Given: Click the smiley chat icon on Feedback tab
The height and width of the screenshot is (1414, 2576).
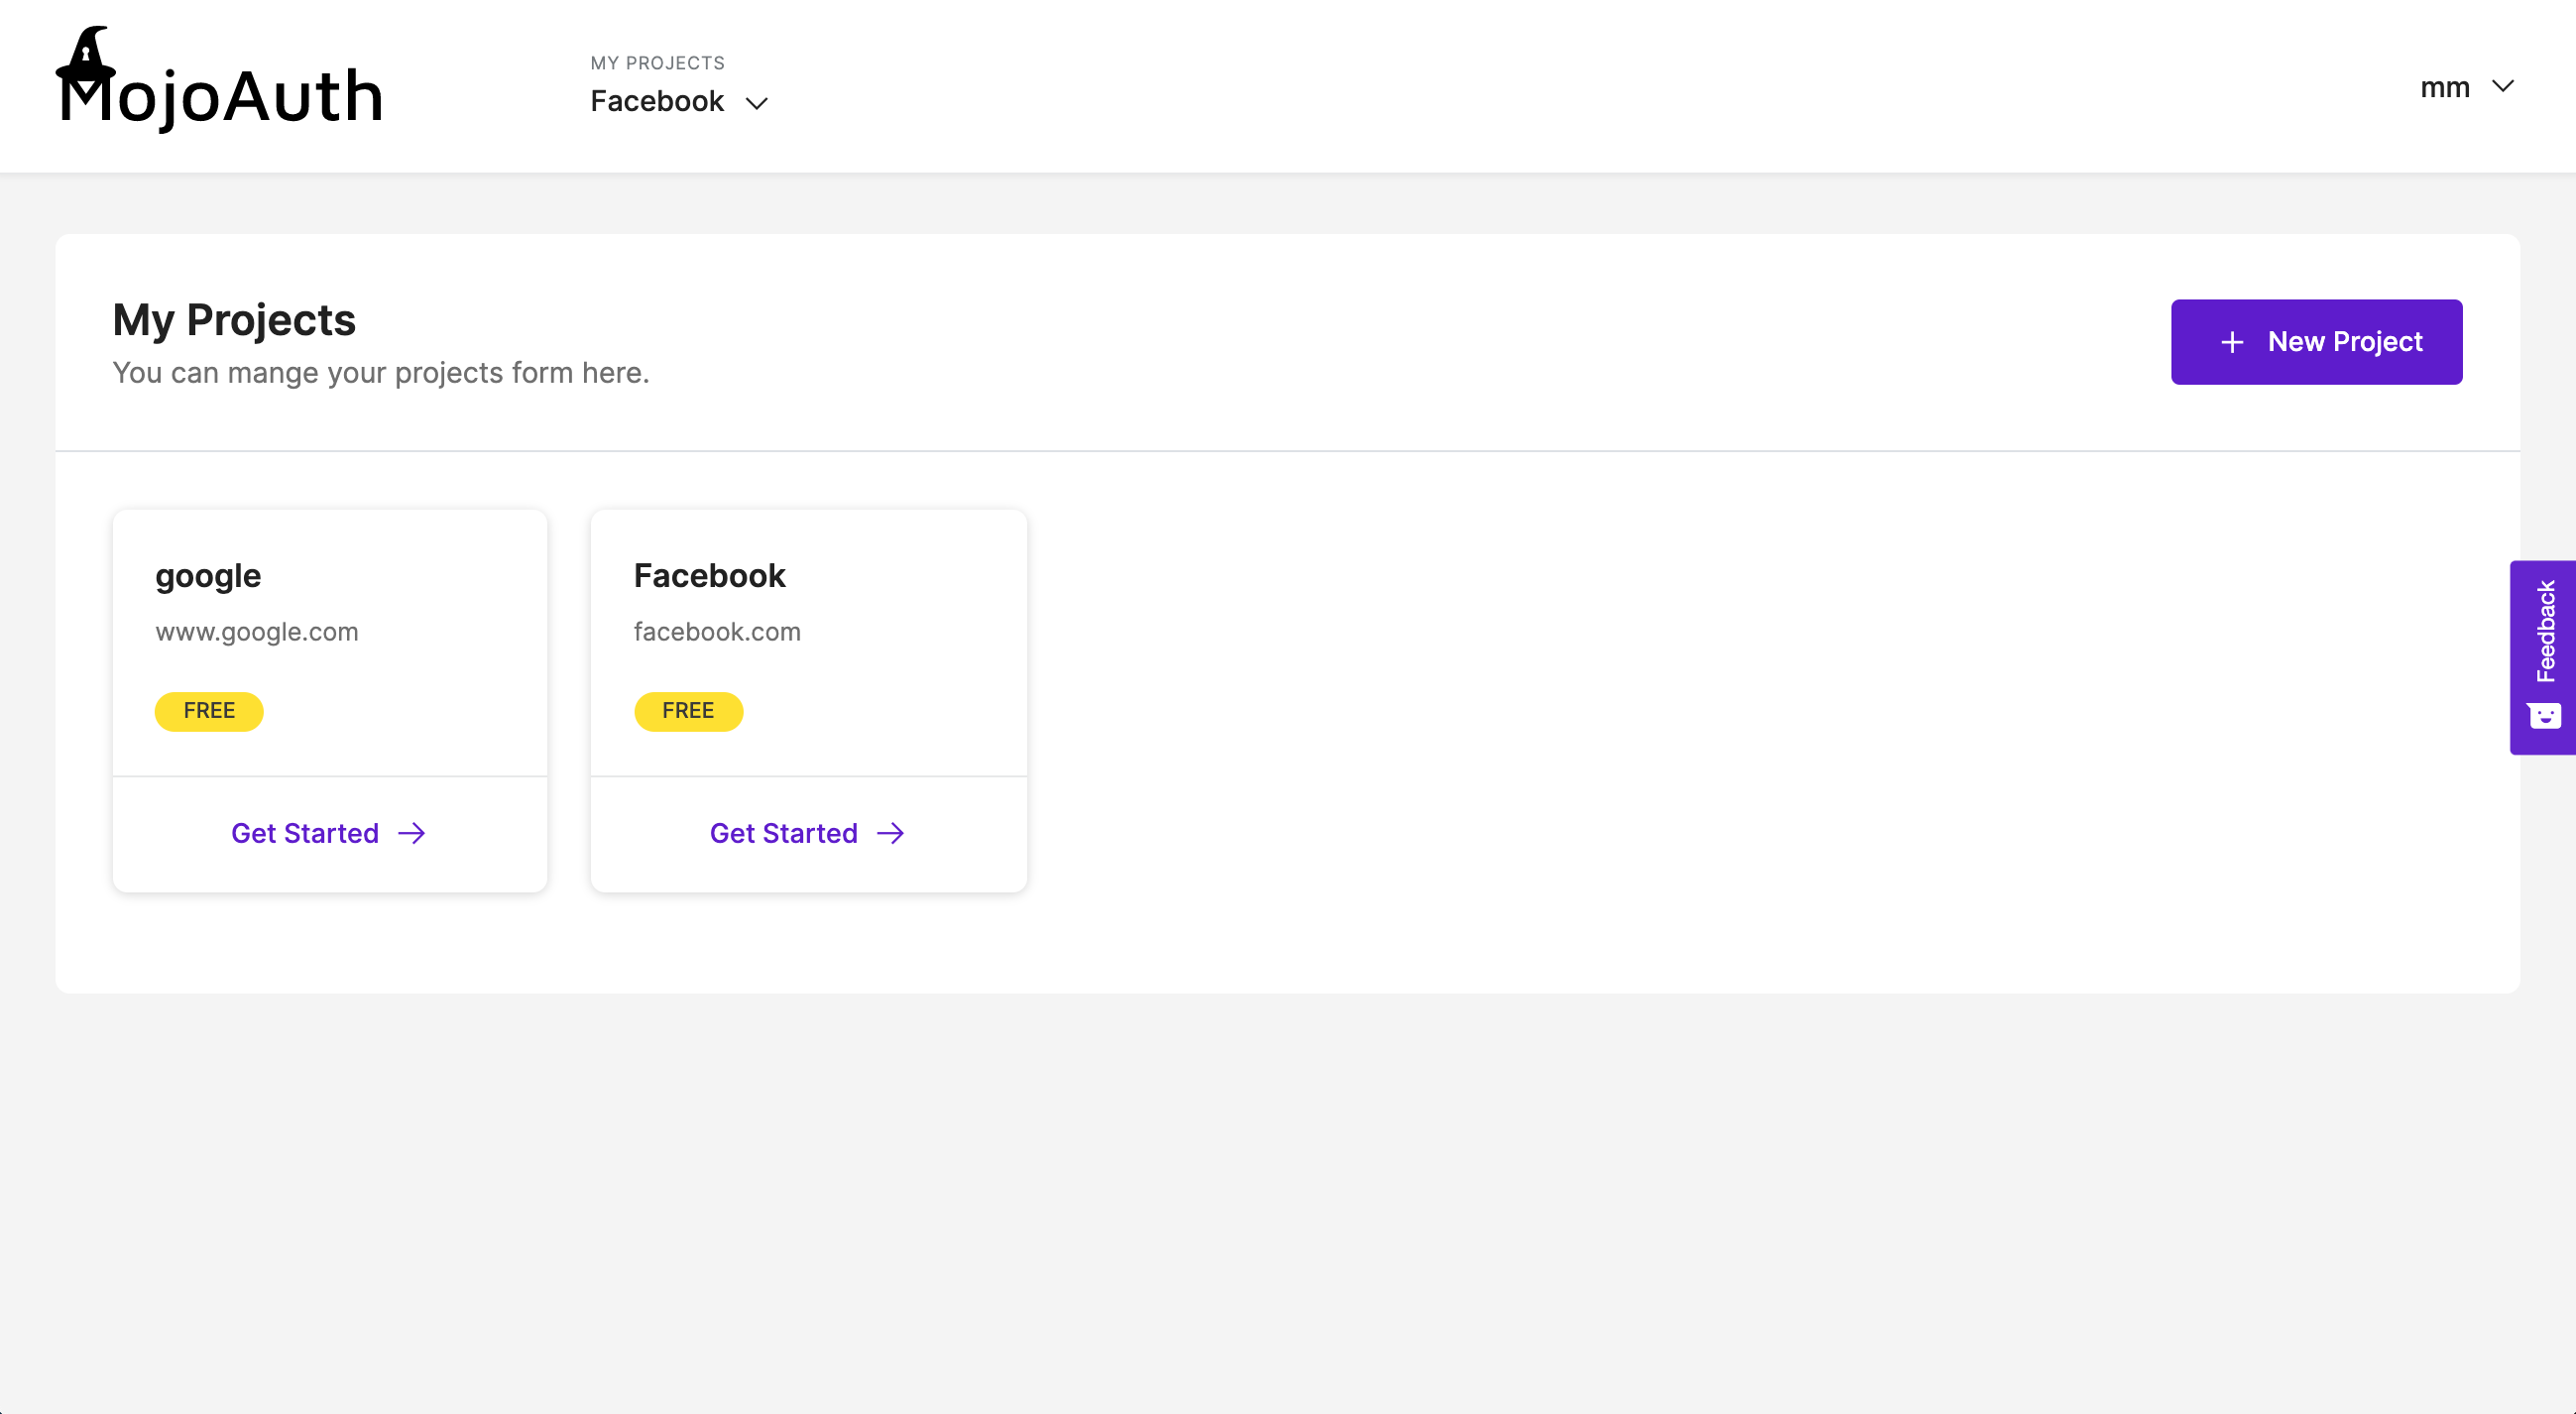Looking at the screenshot, I should 2545,715.
